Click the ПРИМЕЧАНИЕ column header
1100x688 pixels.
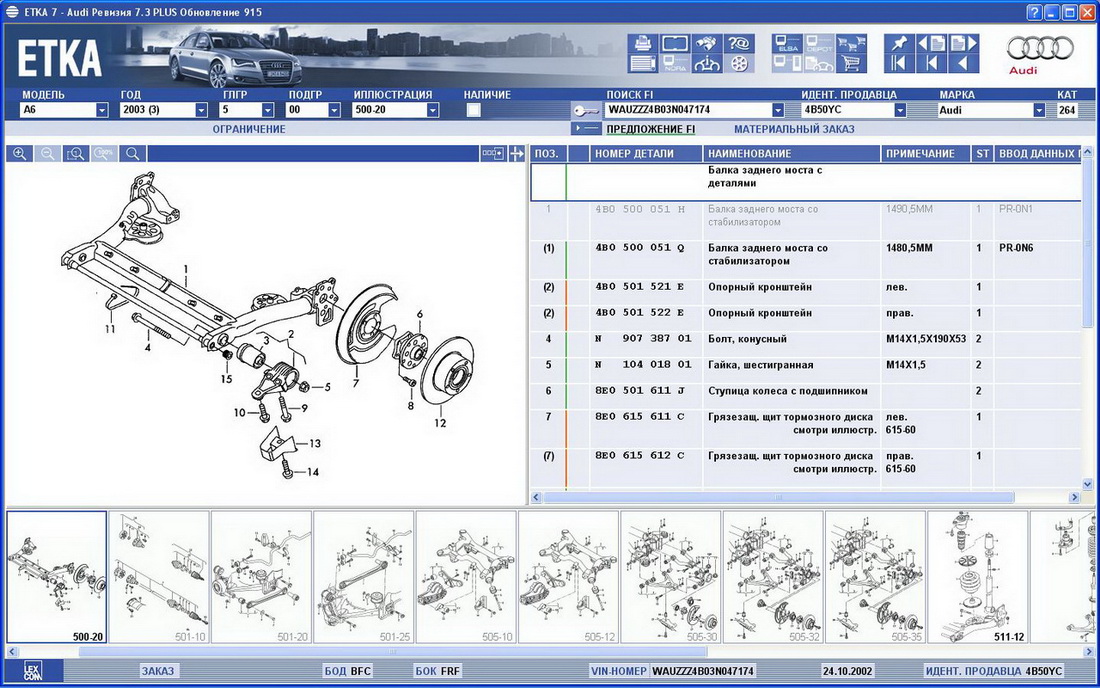pos(925,154)
